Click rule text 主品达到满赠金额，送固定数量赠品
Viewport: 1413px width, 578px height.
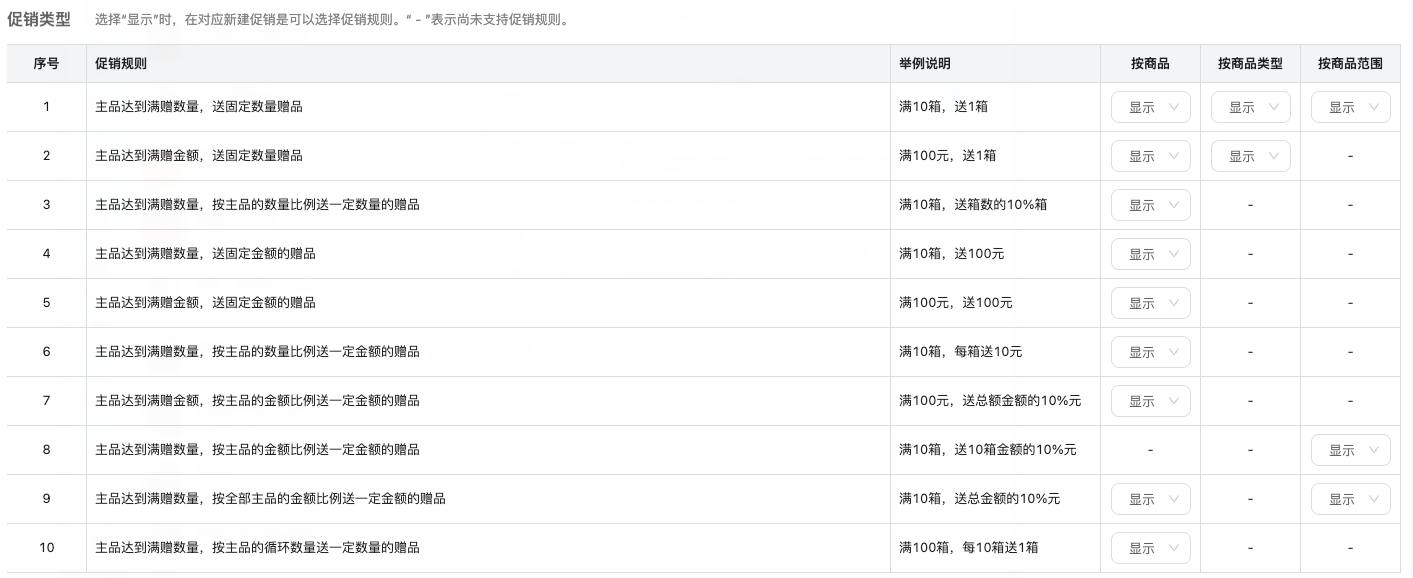point(199,156)
